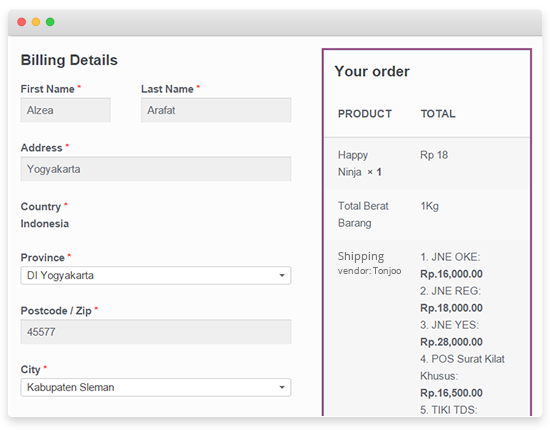
Task: Choose JNE OKE shipping option
Action: (x=451, y=266)
